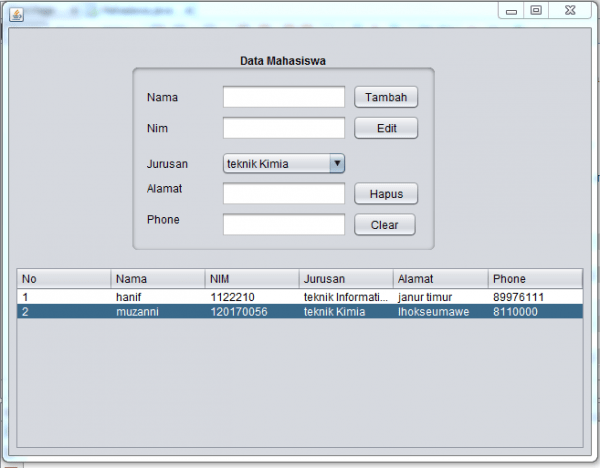The width and height of the screenshot is (600, 468).
Task: Focus the Nim text field
Action: pyautogui.click(x=284, y=128)
